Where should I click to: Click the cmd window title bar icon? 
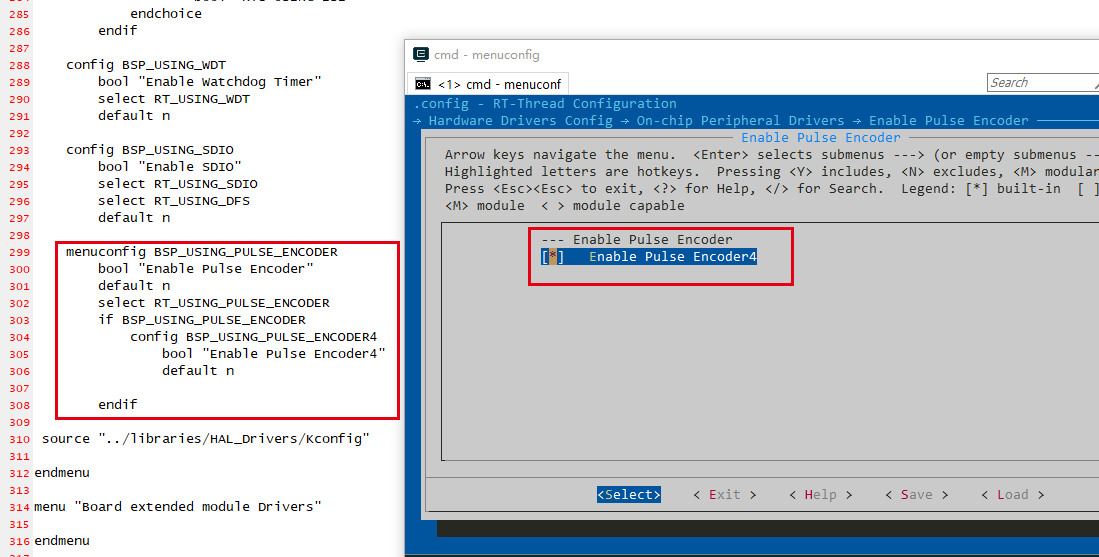coord(420,55)
